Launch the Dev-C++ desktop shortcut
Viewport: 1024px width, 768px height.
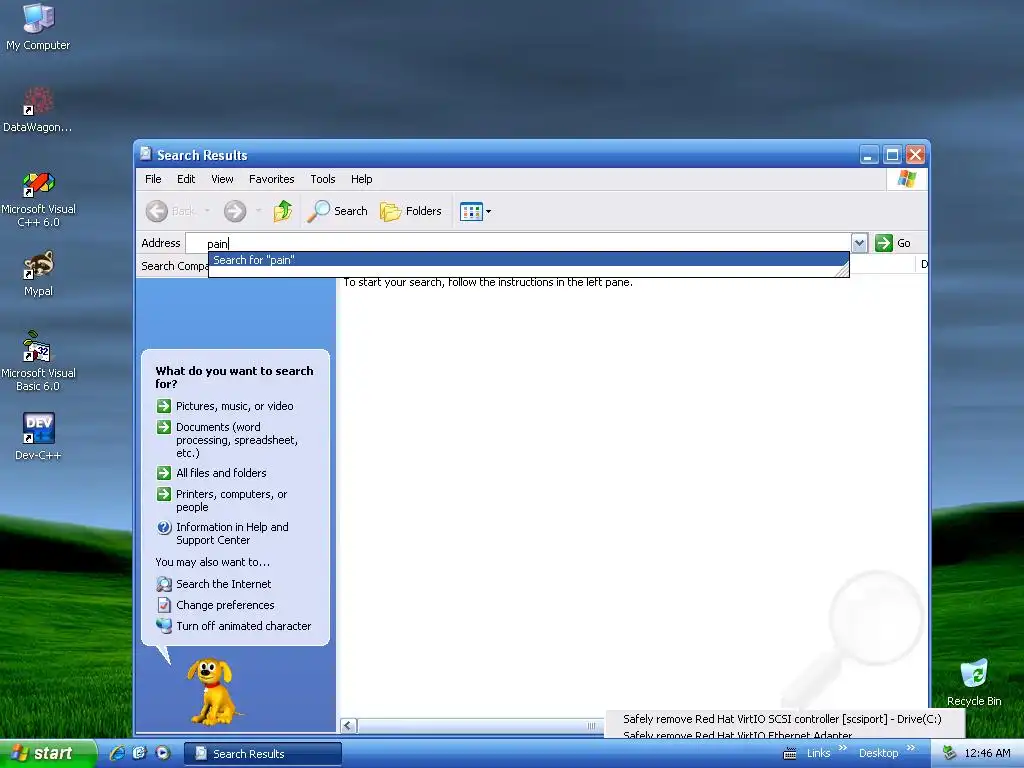click(38, 436)
